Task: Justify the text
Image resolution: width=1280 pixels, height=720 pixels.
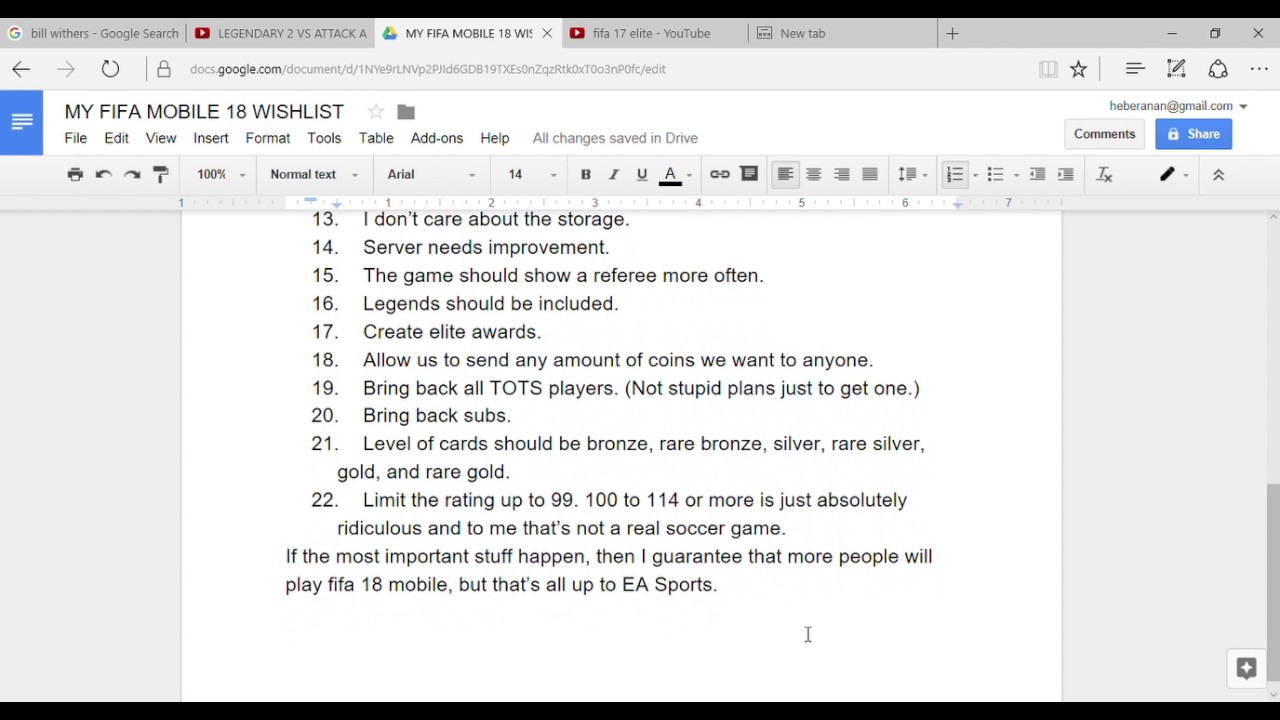Action: [x=870, y=174]
